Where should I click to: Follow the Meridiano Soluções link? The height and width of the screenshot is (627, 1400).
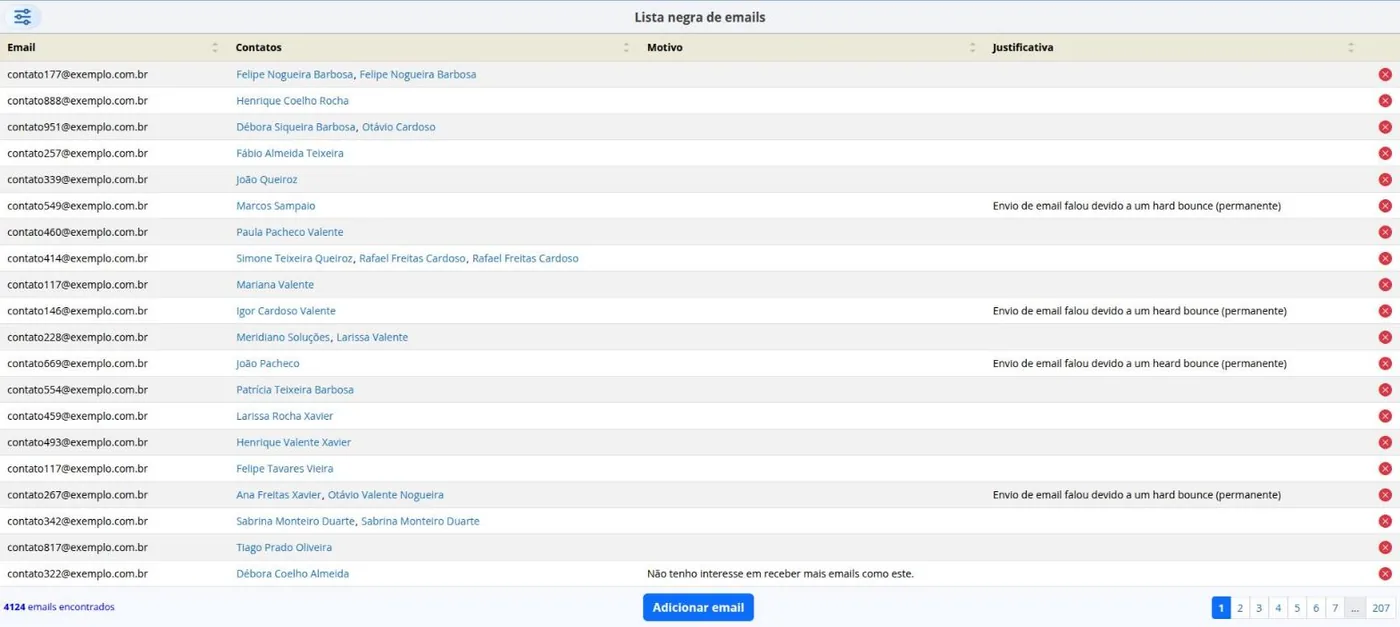click(283, 338)
